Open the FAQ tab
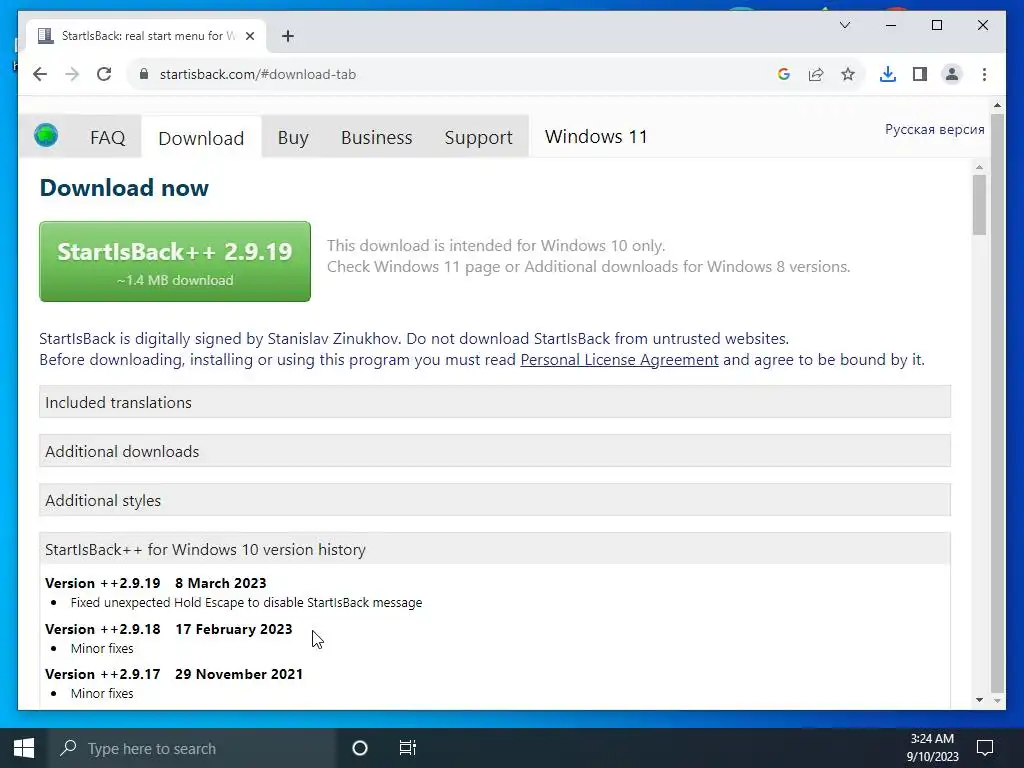 [x=108, y=138]
